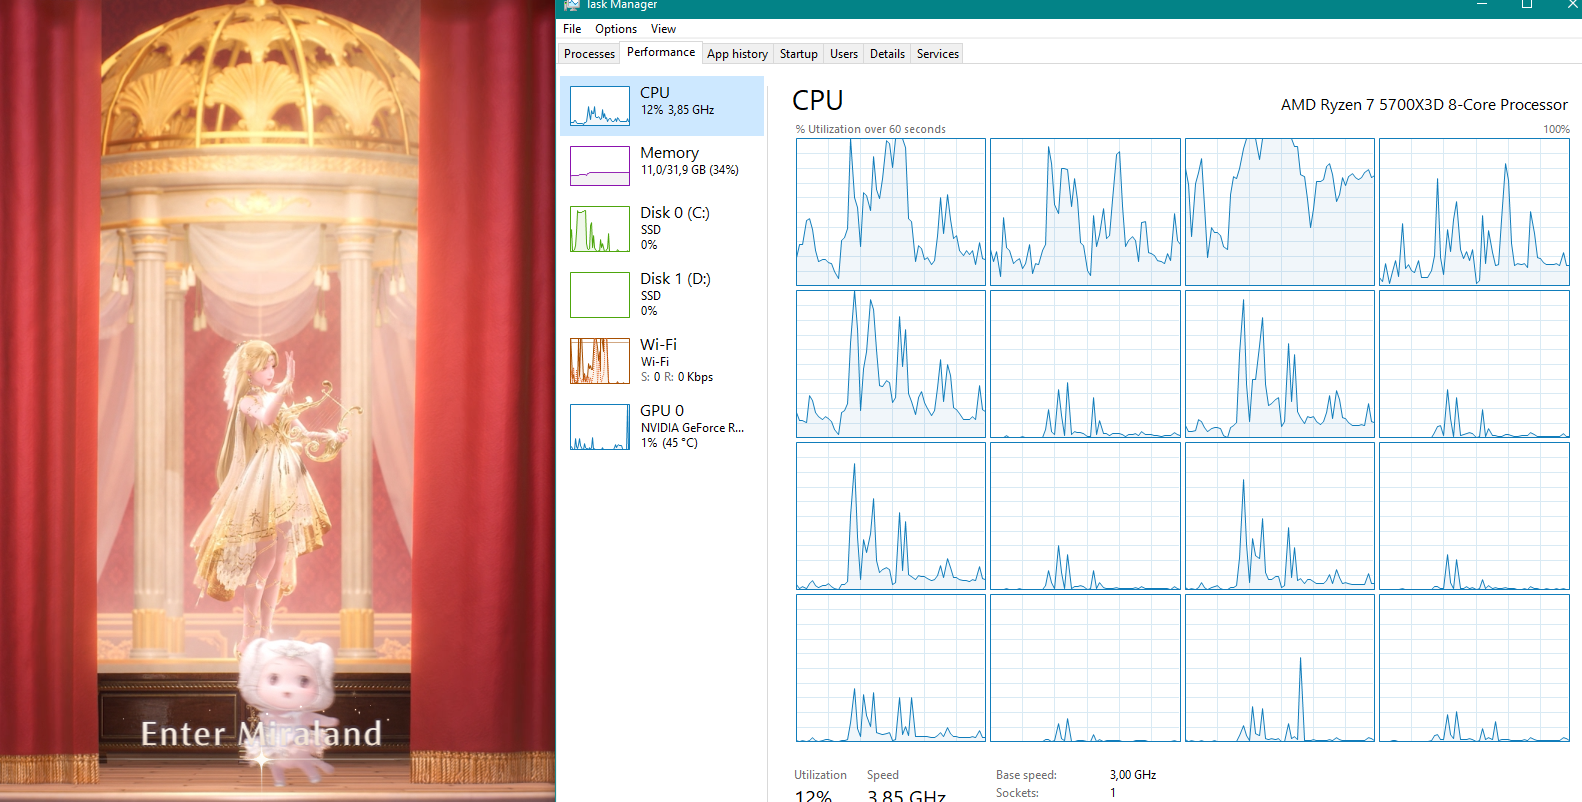
Task: Click the 3,00 GHz base speed value
Action: coord(1133,775)
